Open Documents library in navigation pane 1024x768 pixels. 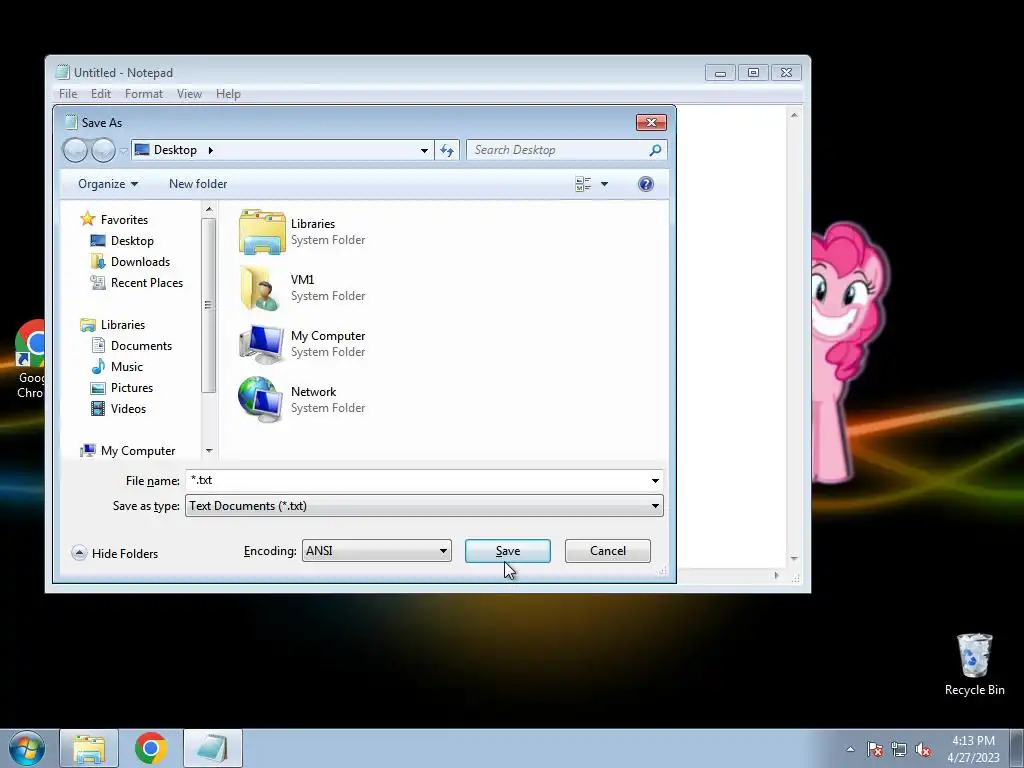click(141, 345)
